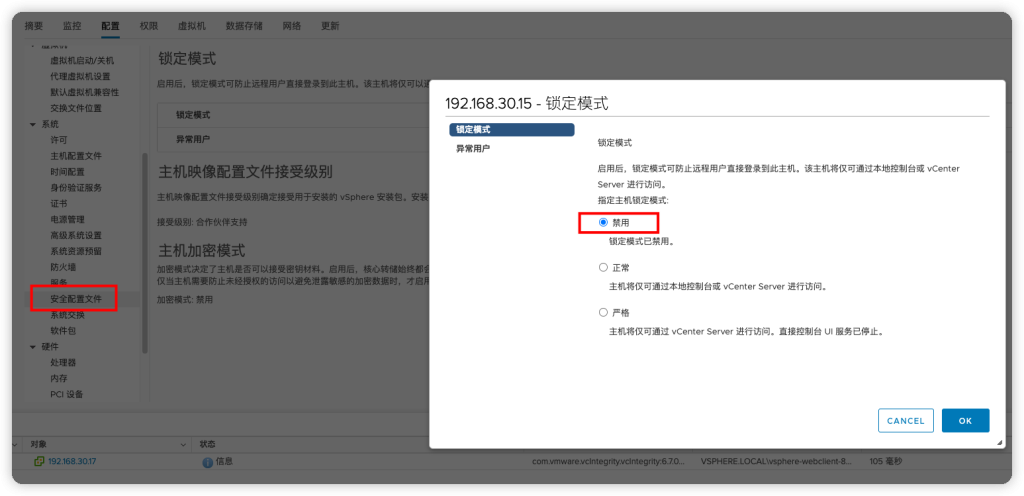Screen dimensions: 1024x496
Task: Select 内存 in sidebar
Action: (x=59, y=379)
